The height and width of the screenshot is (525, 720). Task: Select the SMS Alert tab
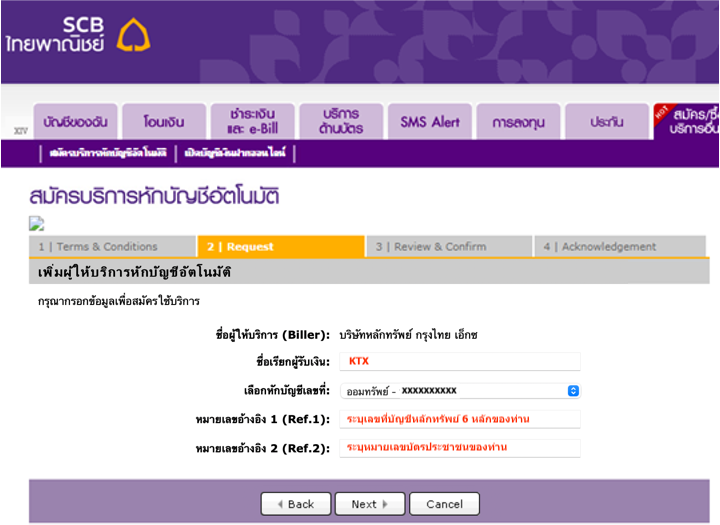pyautogui.click(x=429, y=122)
